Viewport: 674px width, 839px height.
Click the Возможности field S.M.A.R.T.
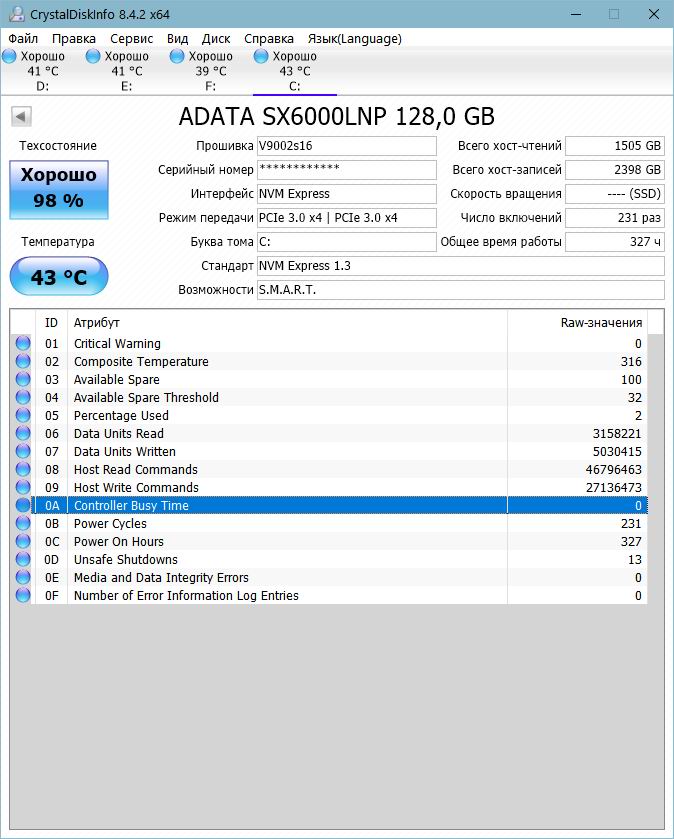(x=461, y=289)
